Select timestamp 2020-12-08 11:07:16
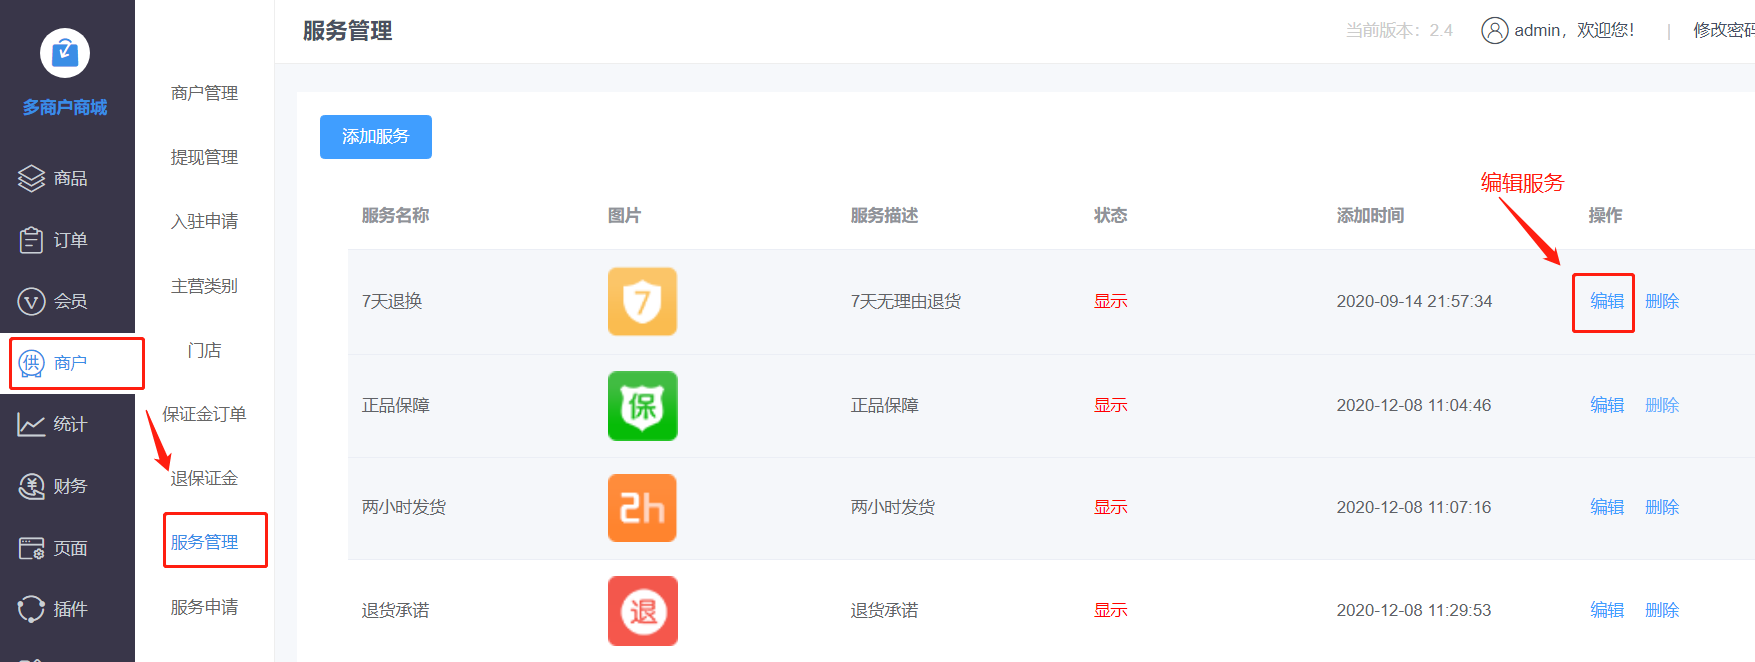 [x=1414, y=507]
